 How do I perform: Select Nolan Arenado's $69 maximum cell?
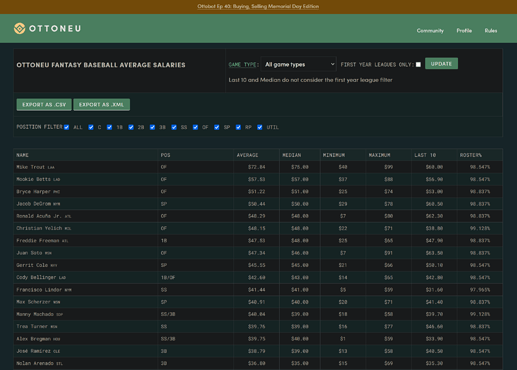[x=389, y=363]
